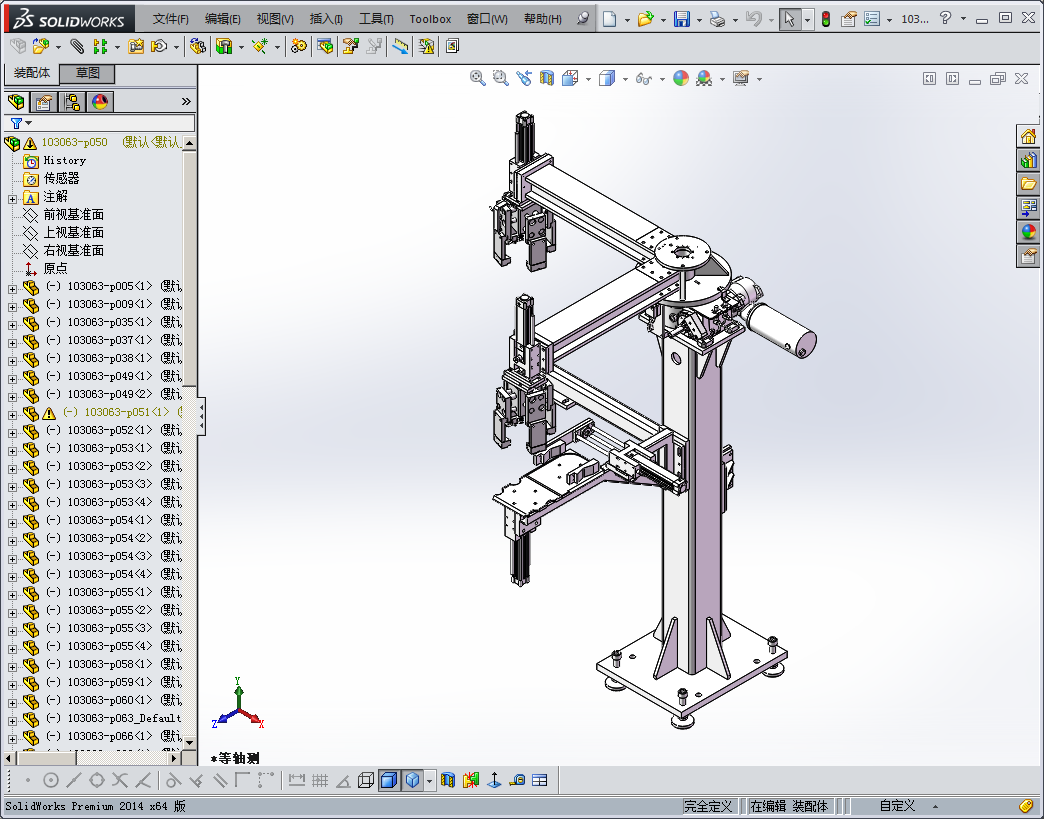Select component 103063-p063_Default

click(x=124, y=718)
